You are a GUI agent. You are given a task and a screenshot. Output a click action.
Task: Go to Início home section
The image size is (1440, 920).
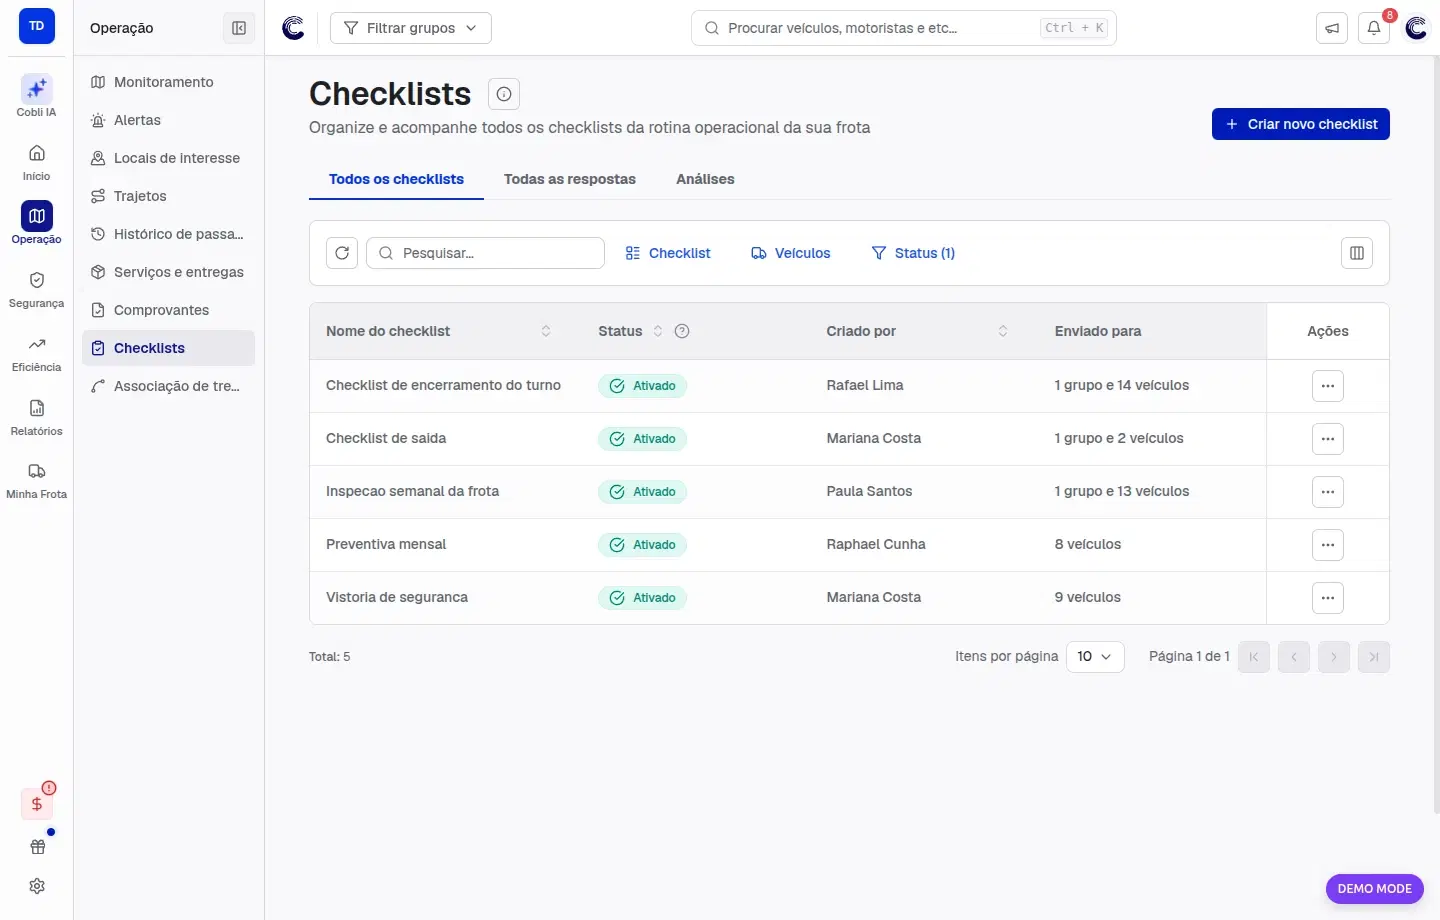[x=36, y=162]
